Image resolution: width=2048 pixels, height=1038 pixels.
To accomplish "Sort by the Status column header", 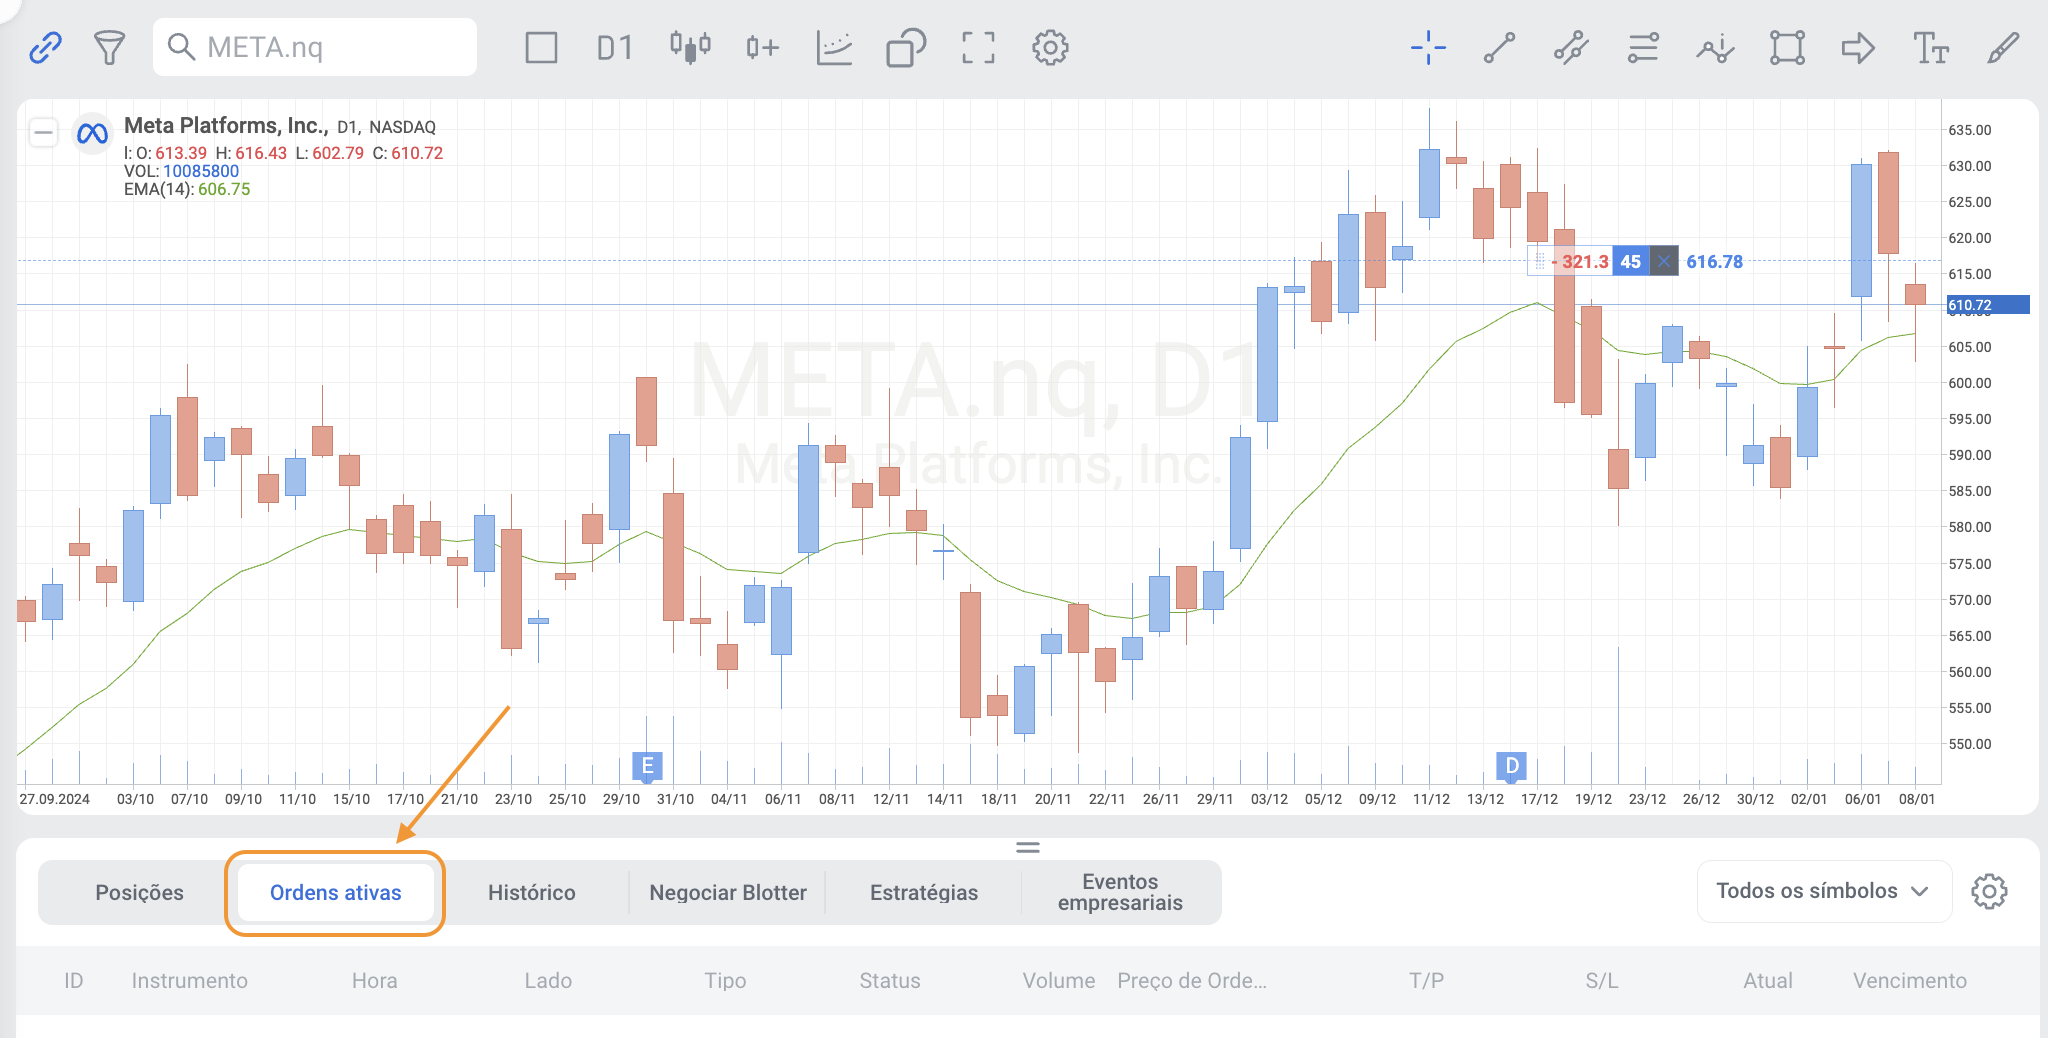I will [x=890, y=981].
